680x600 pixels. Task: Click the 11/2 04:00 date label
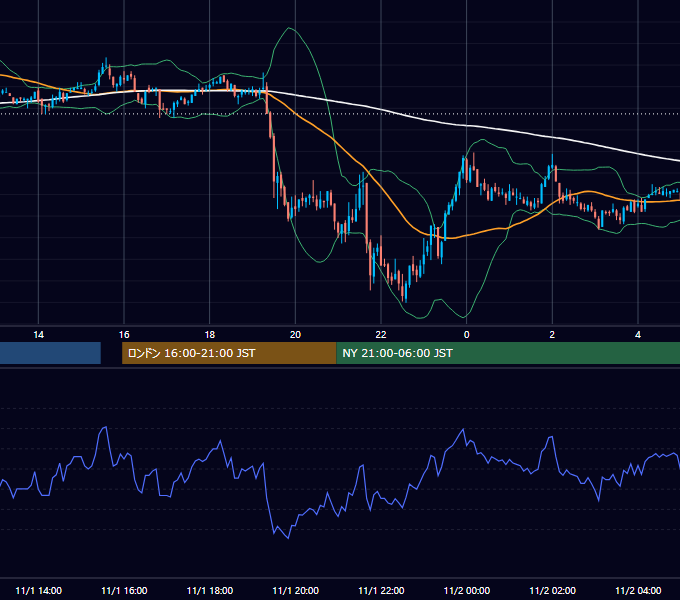pyautogui.click(x=638, y=590)
